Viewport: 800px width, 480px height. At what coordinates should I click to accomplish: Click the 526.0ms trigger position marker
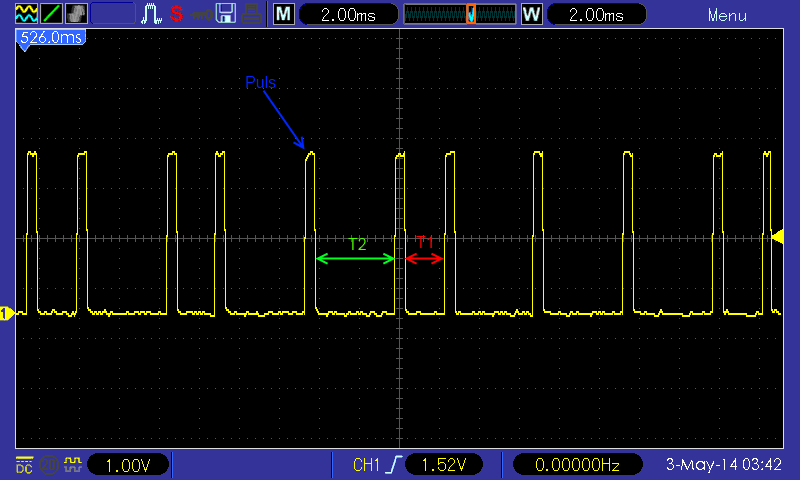click(50, 37)
